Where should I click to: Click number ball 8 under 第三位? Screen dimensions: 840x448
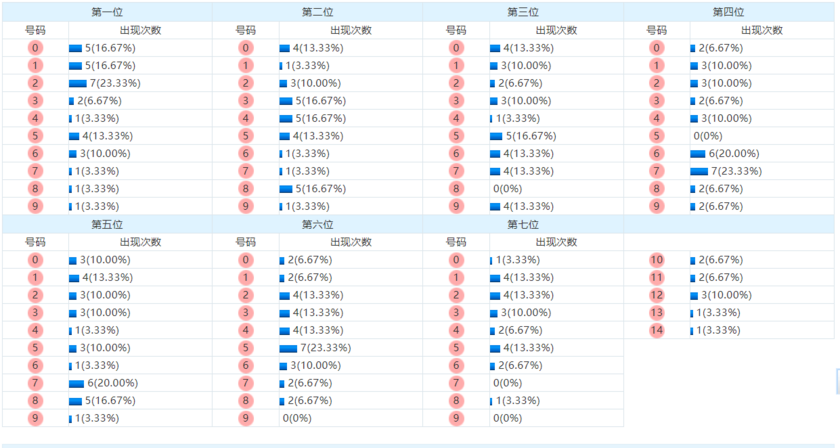[x=456, y=189]
